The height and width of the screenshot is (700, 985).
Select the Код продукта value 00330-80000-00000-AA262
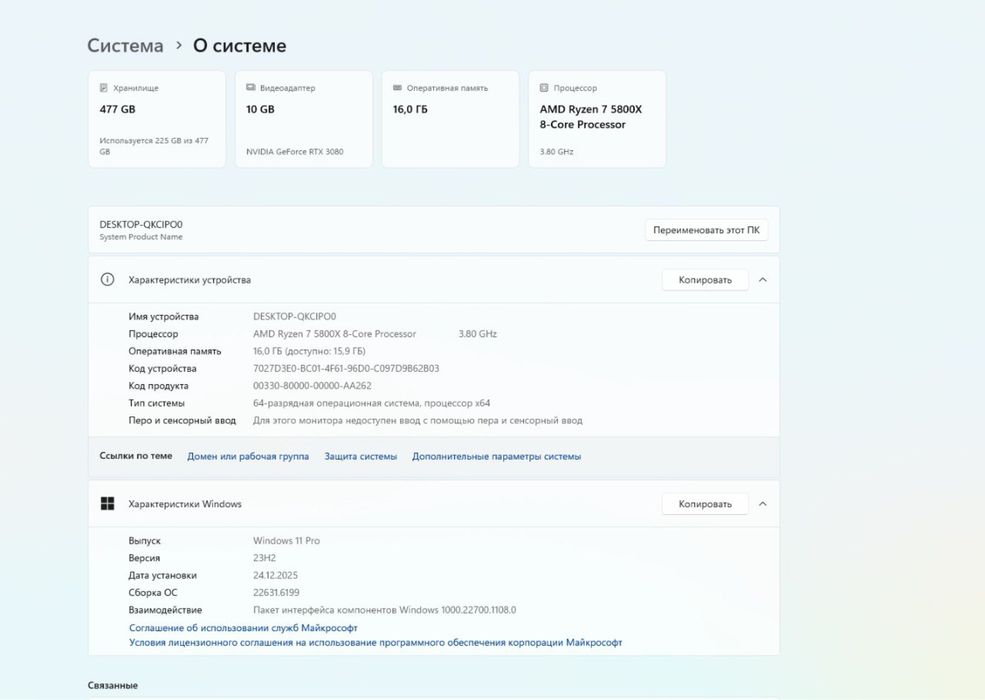[312, 386]
